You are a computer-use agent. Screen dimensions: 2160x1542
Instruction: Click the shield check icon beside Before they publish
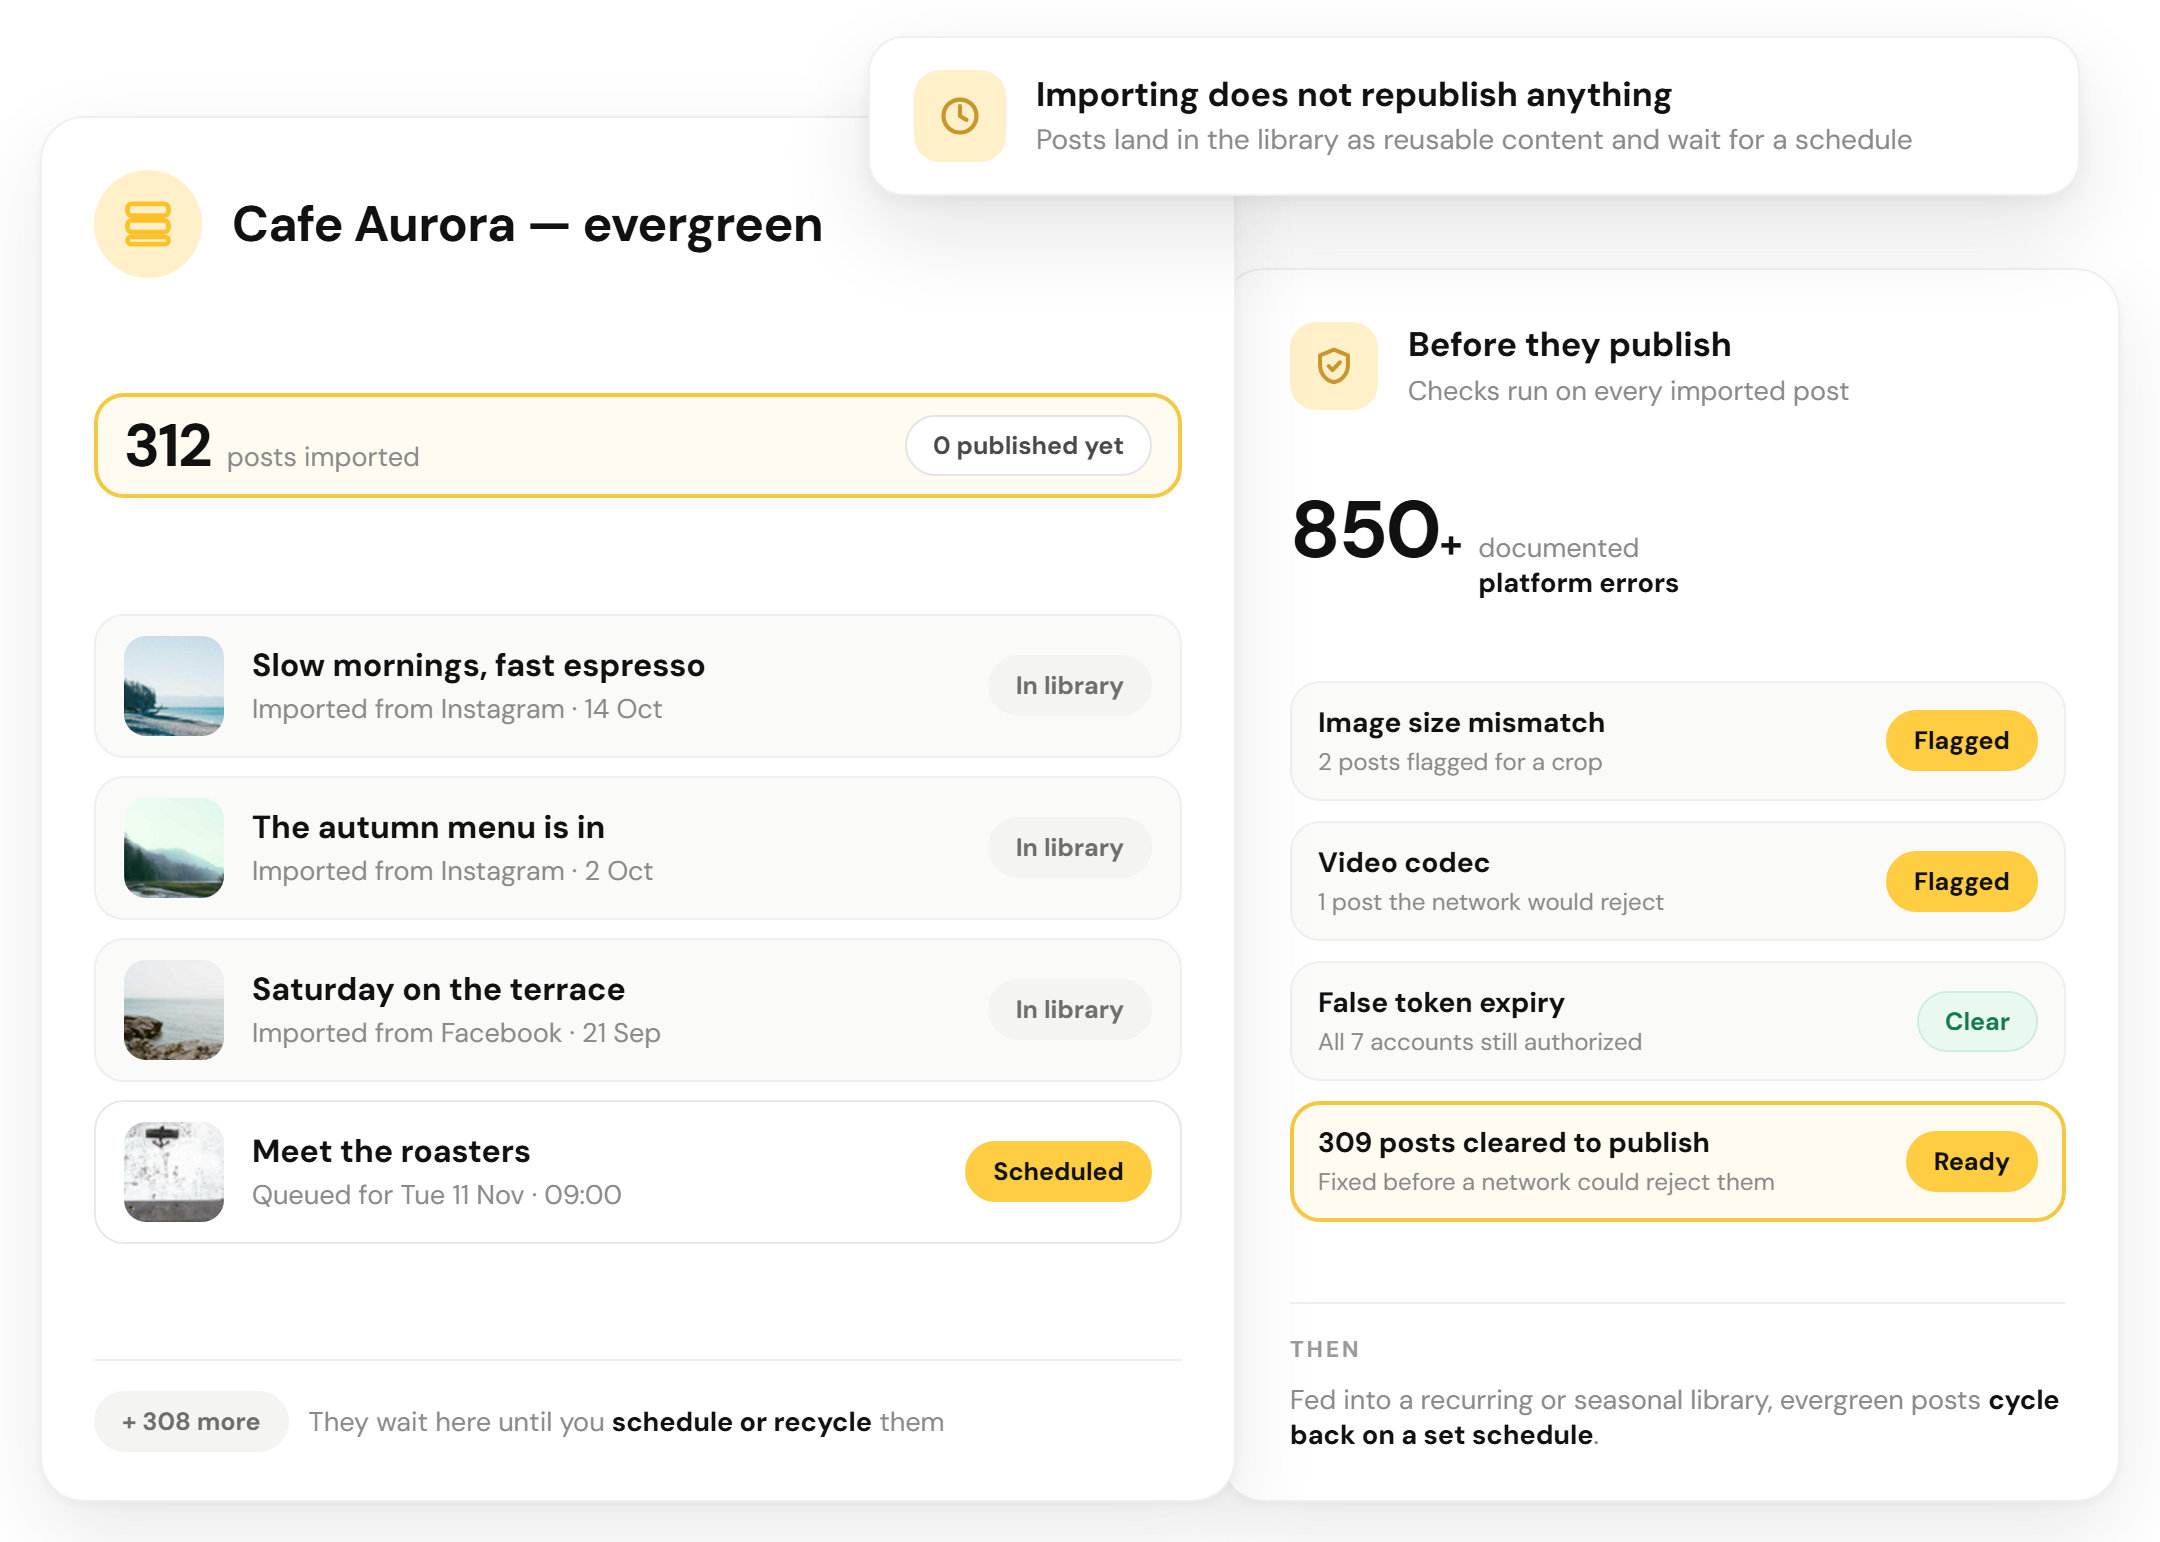coord(1334,366)
